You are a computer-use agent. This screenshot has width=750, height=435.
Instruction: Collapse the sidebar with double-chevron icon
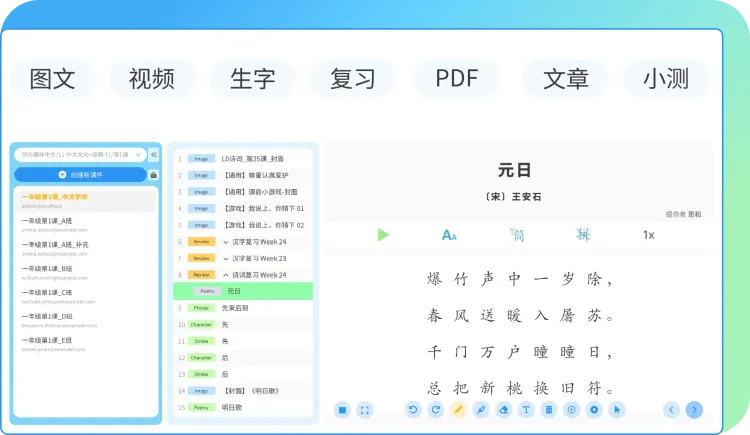point(154,155)
